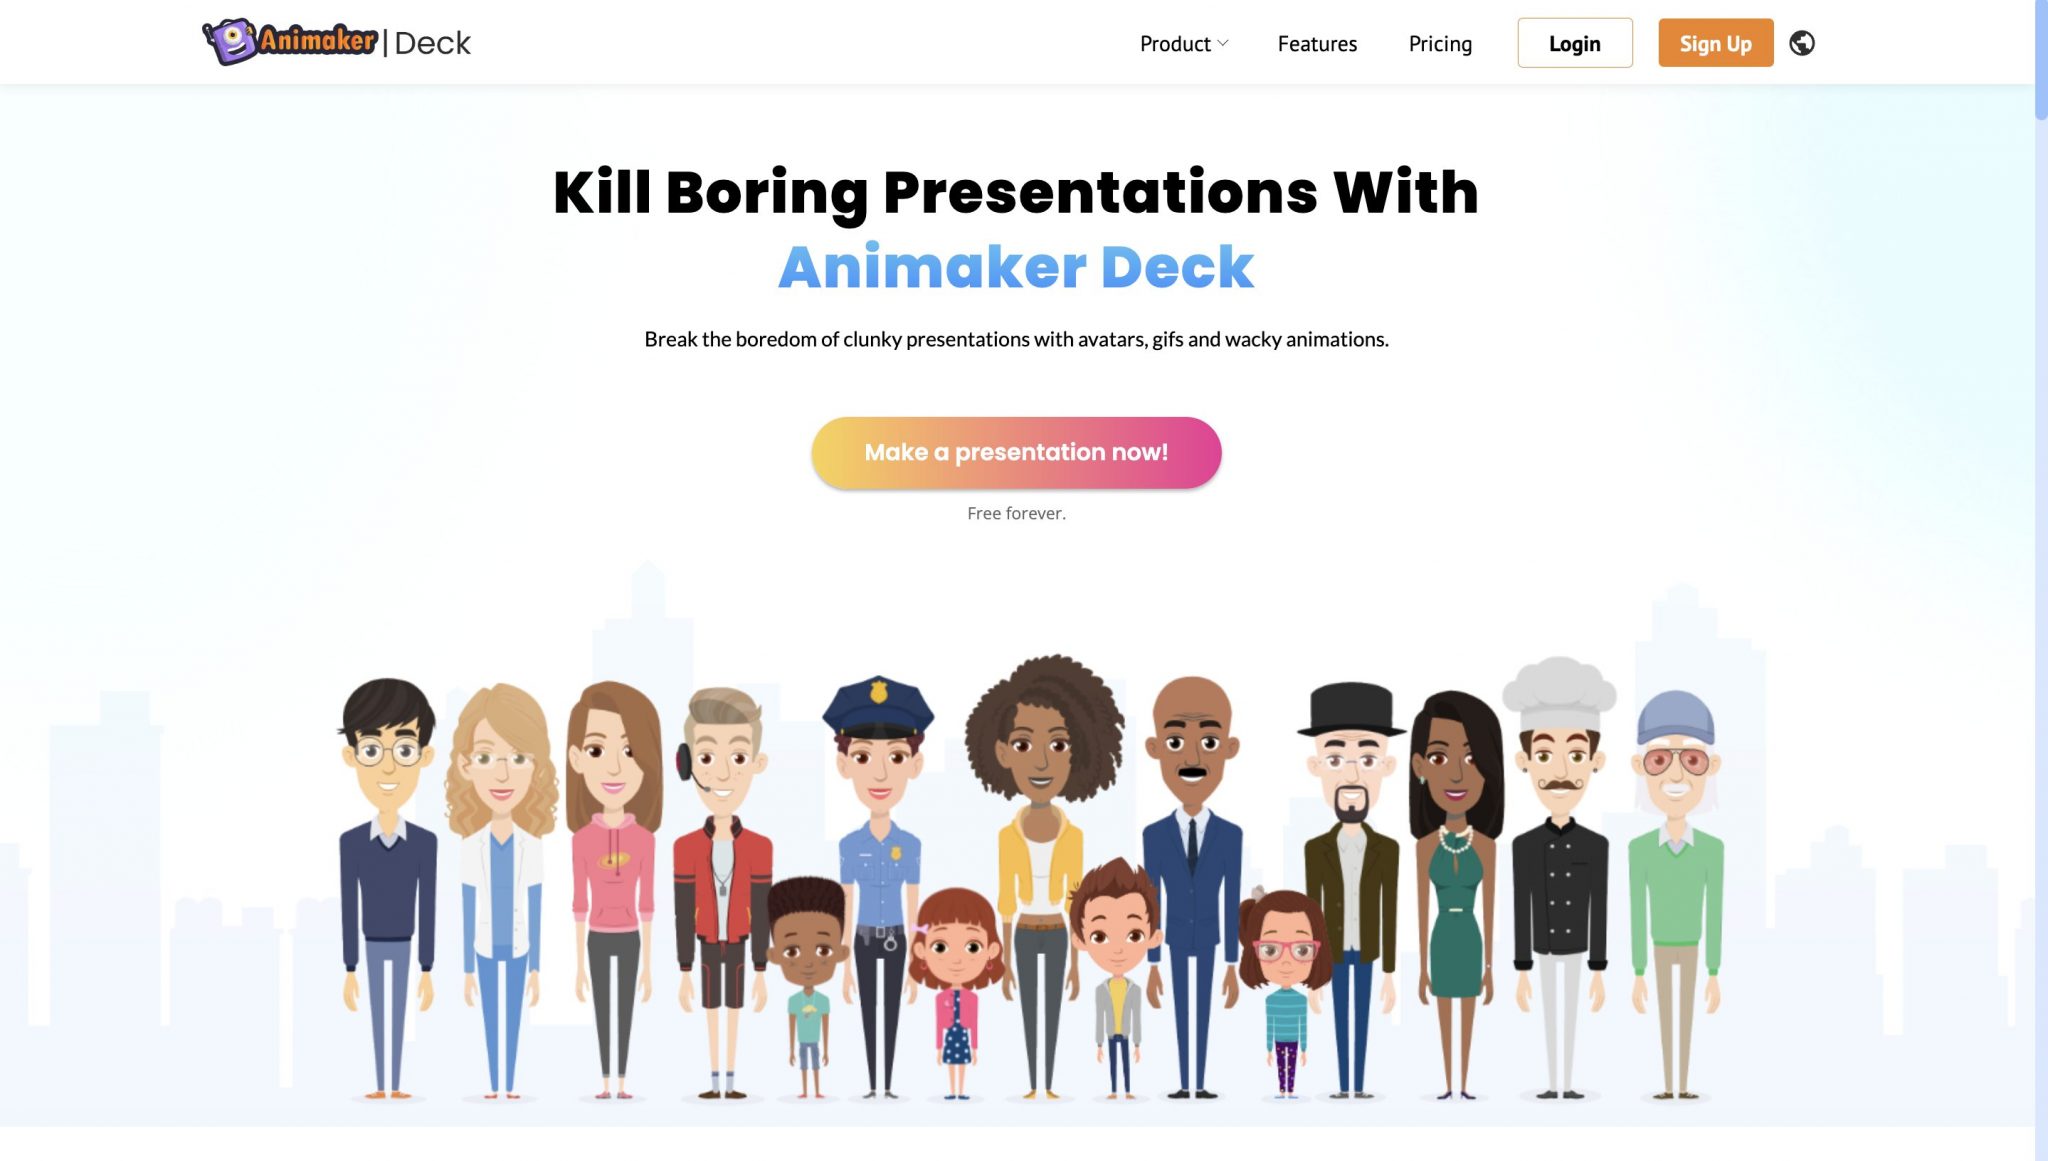Select the gradient CTA button color swatch
Screen dimensions: 2048x1161
pyautogui.click(x=1016, y=452)
